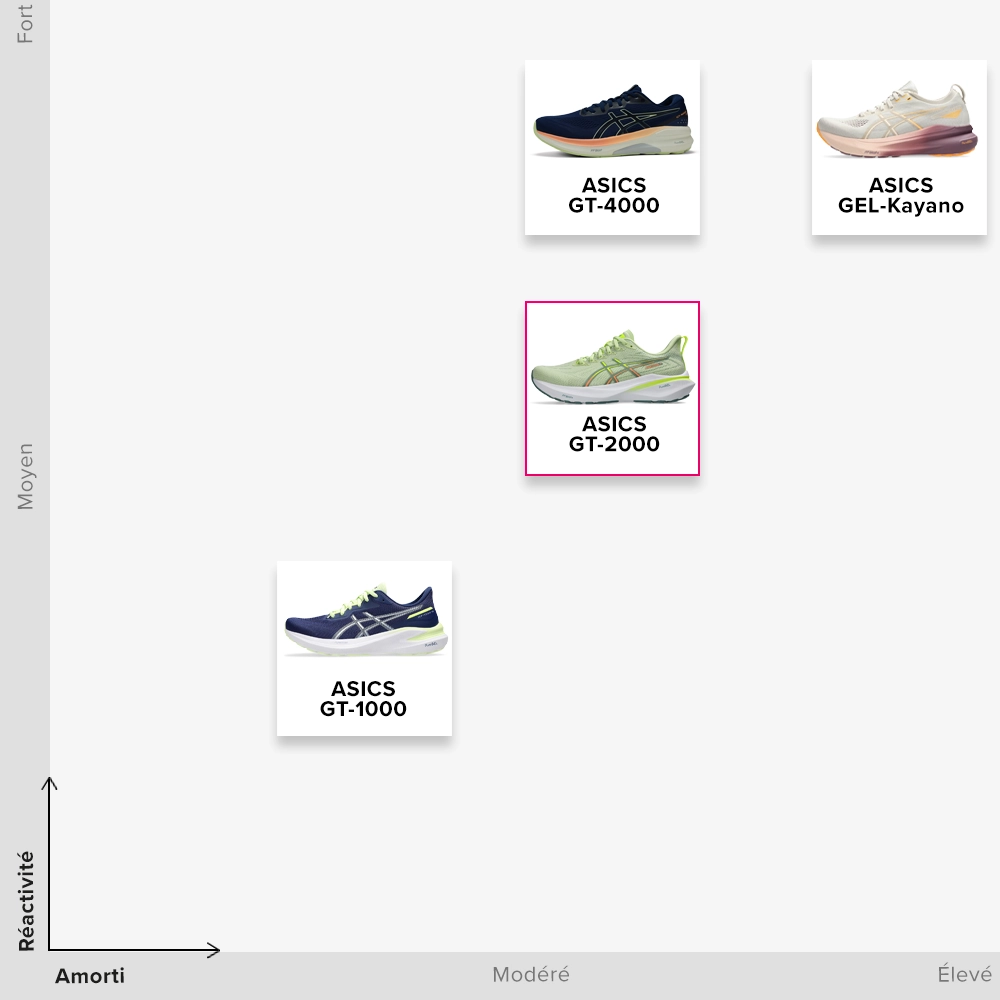
Task: Open the GT-1000 model name label
Action: [x=363, y=709]
